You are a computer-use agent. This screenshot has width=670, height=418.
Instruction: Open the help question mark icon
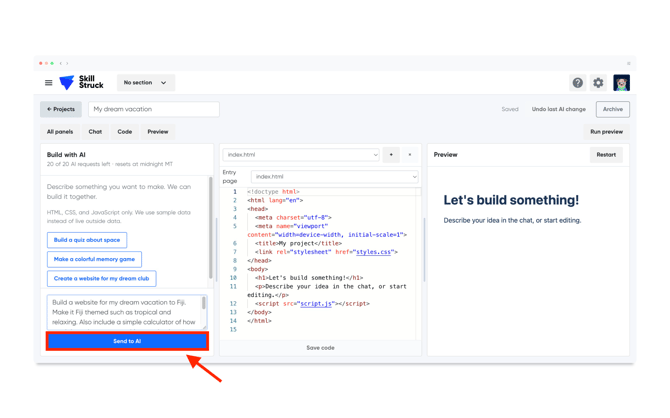click(578, 82)
